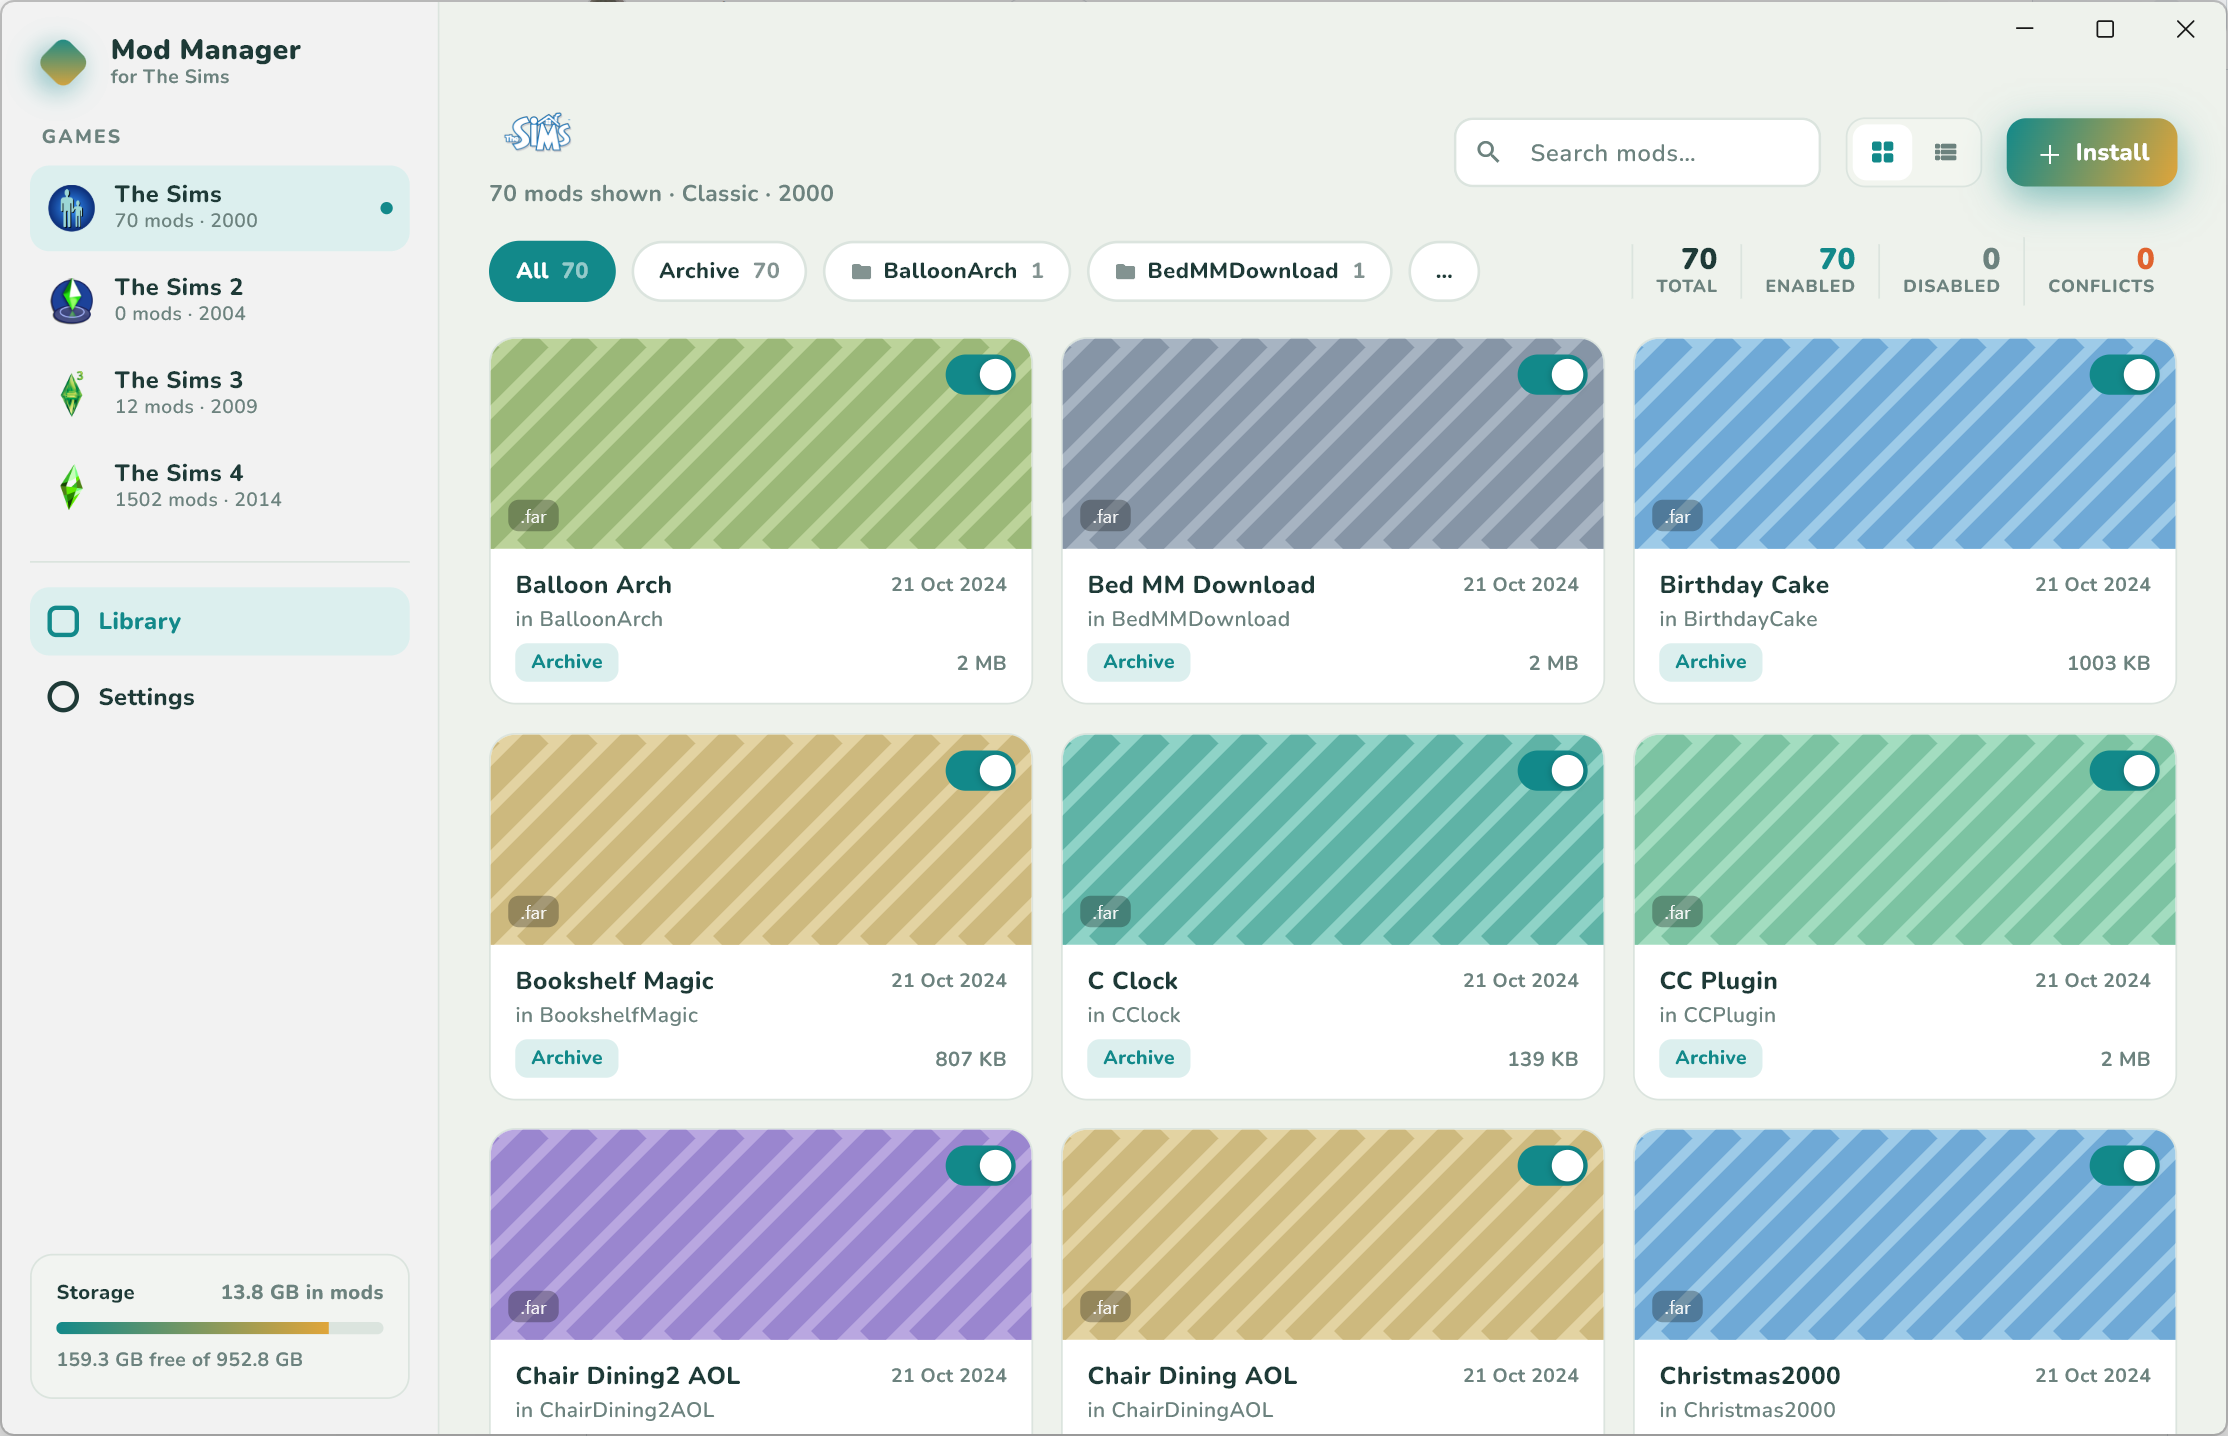2228x1436 pixels.
Task: Click the CC Plugin title
Action: 1718,981
